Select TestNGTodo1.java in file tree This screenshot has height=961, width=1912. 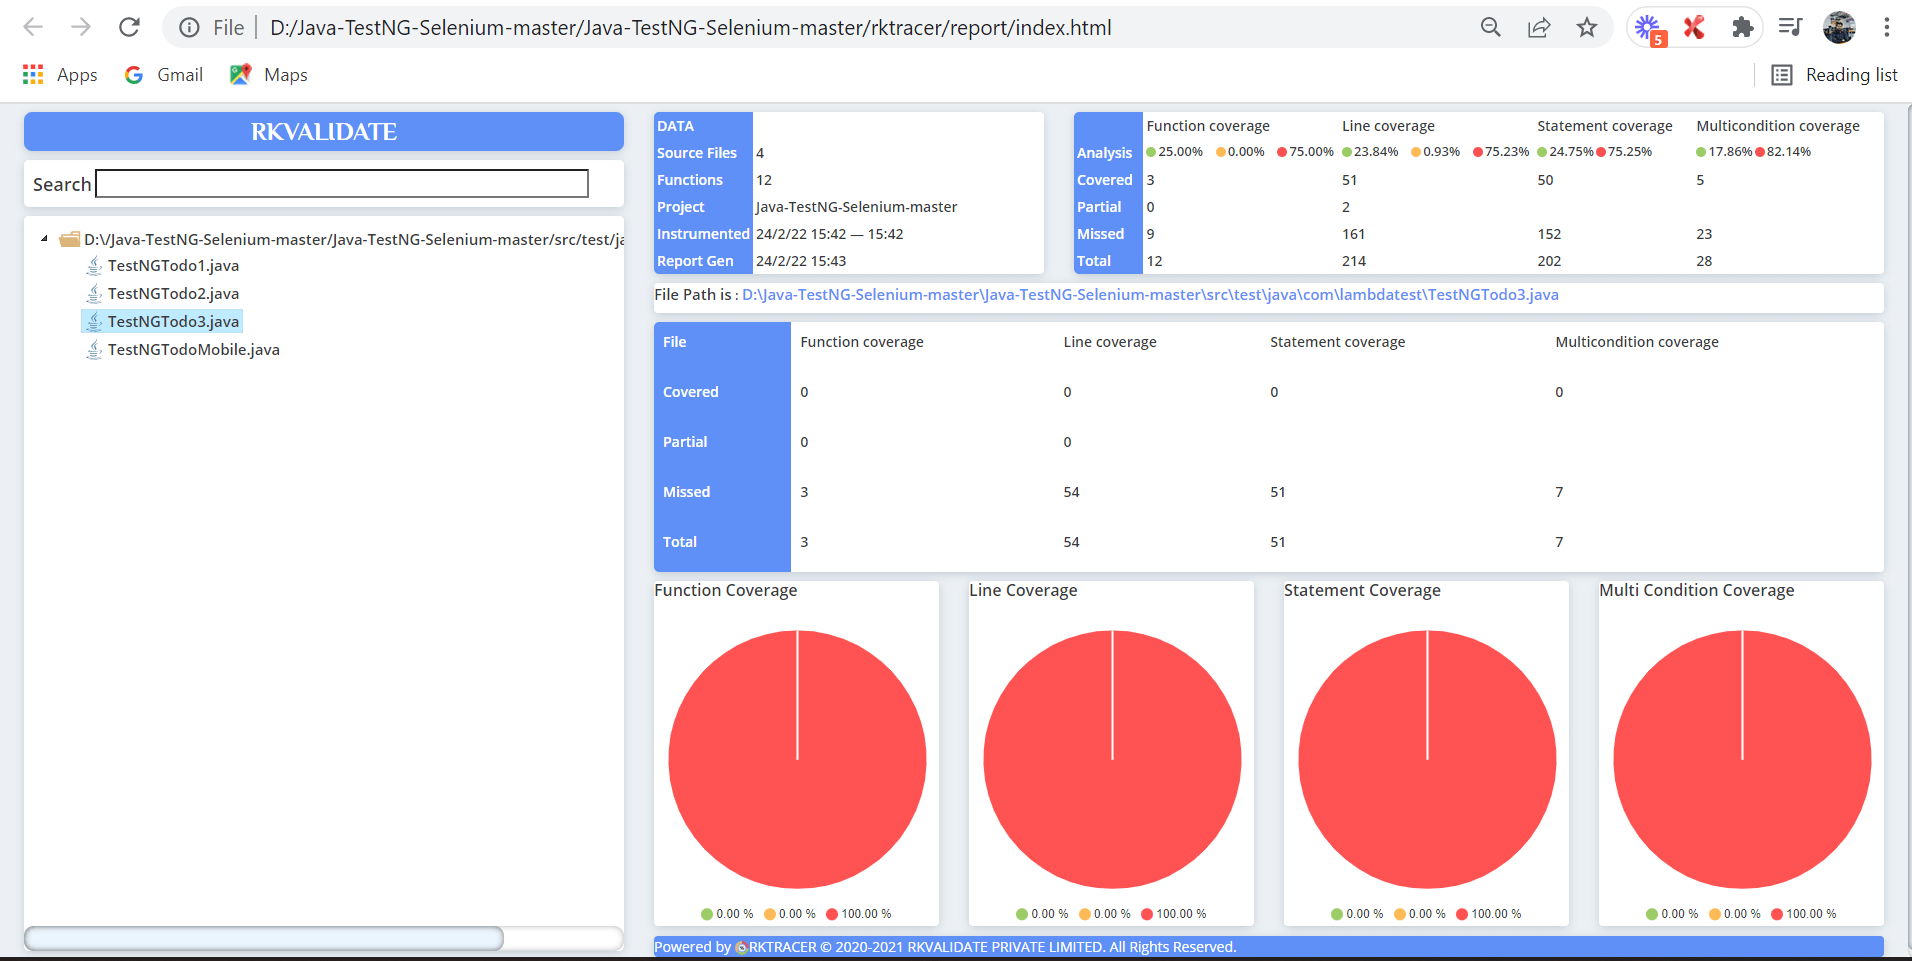[x=173, y=266]
